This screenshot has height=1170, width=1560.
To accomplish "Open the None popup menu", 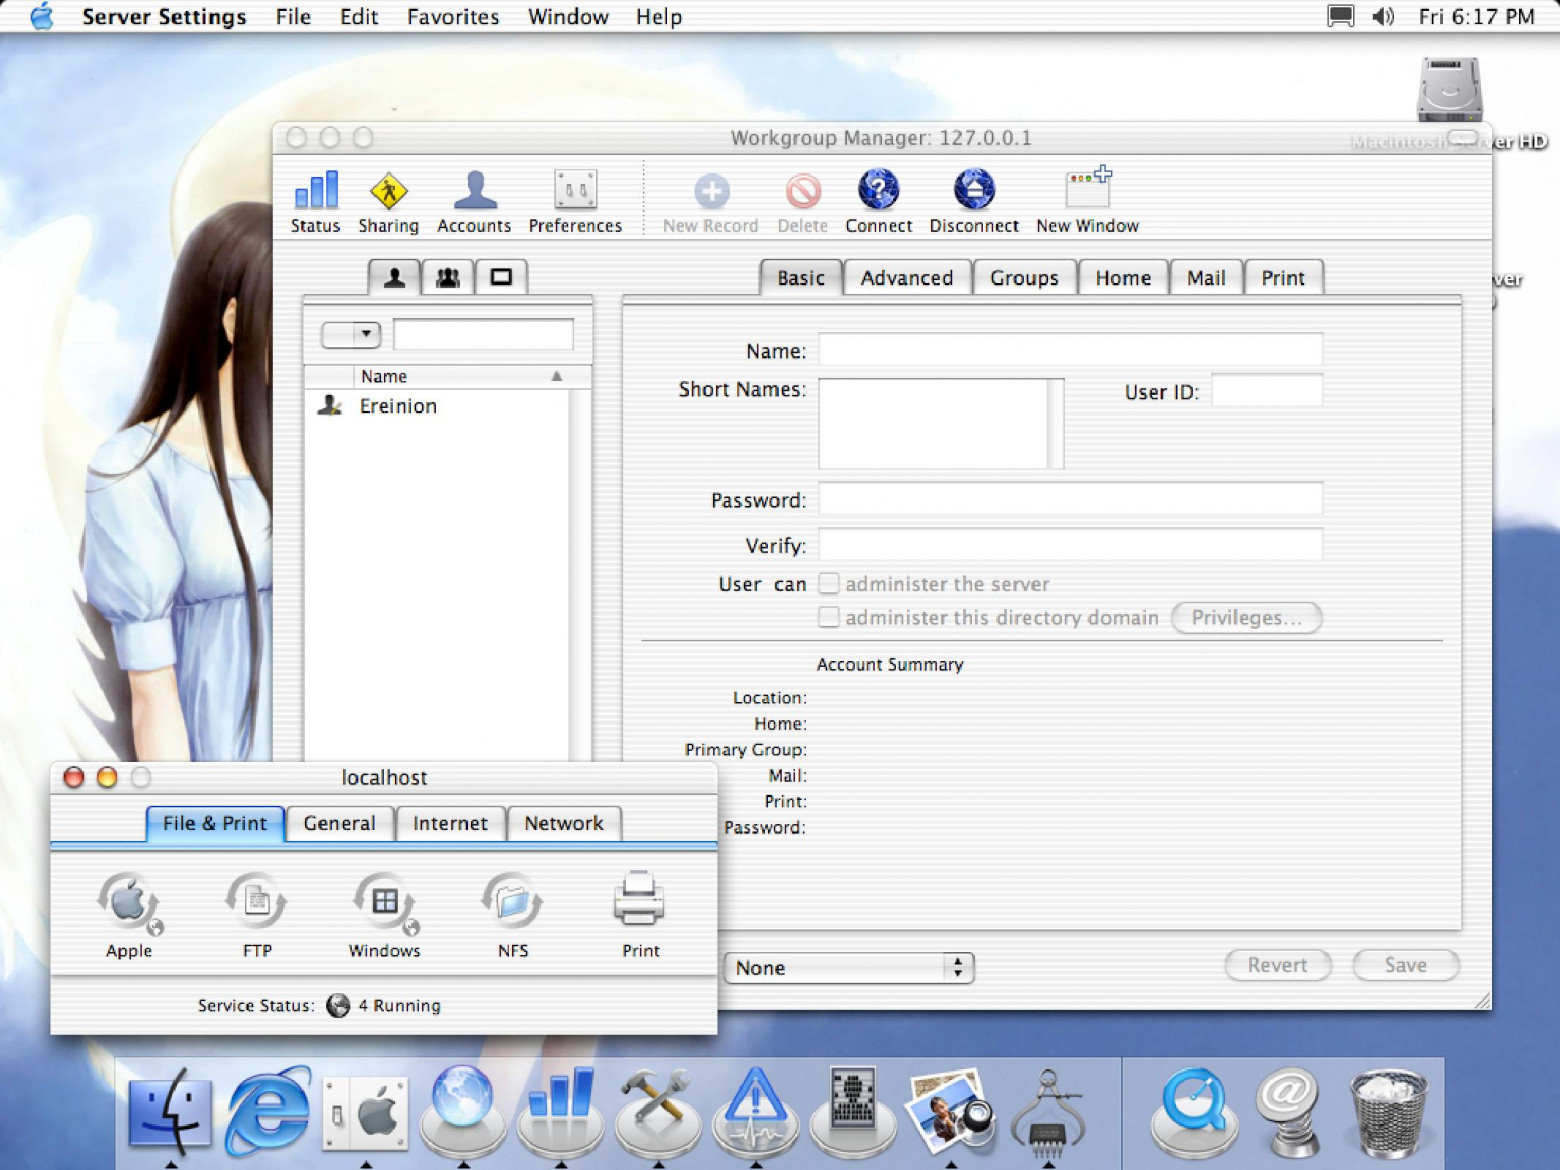I will point(848,968).
